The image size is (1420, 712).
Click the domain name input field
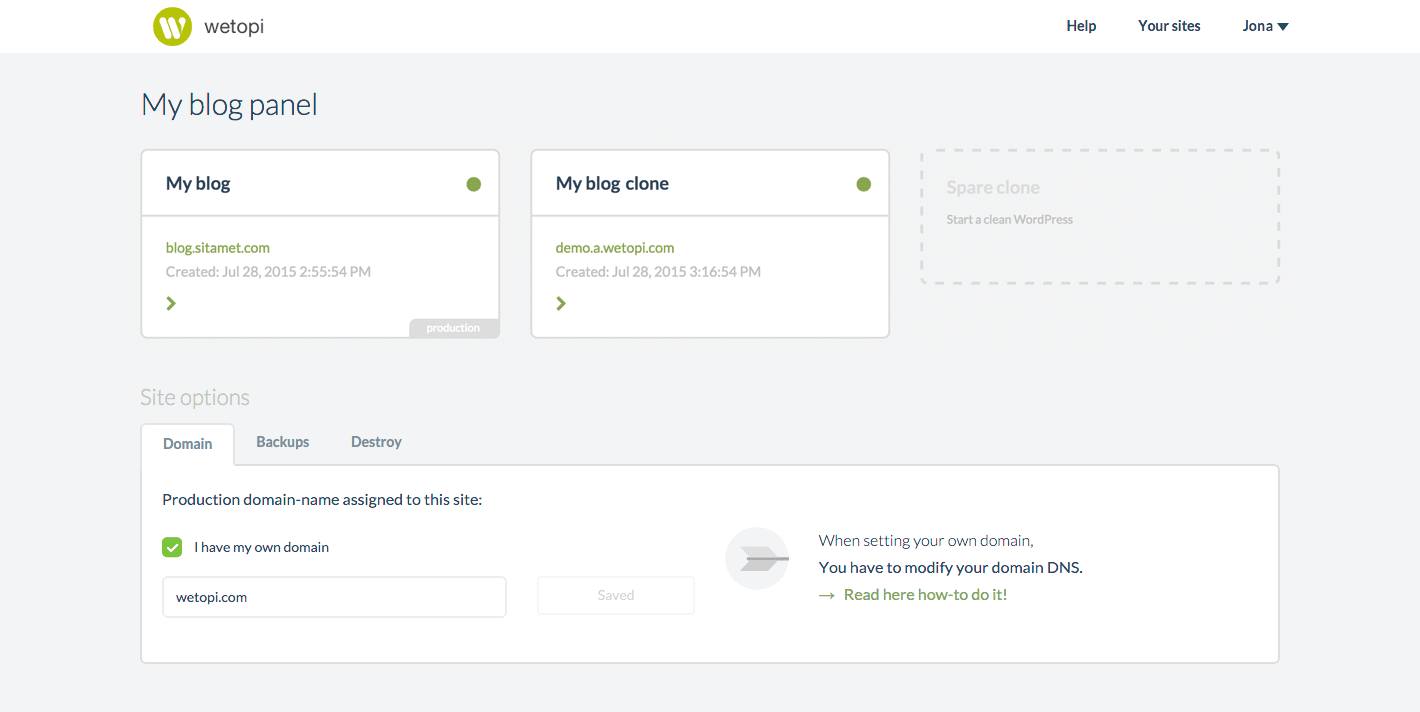334,597
